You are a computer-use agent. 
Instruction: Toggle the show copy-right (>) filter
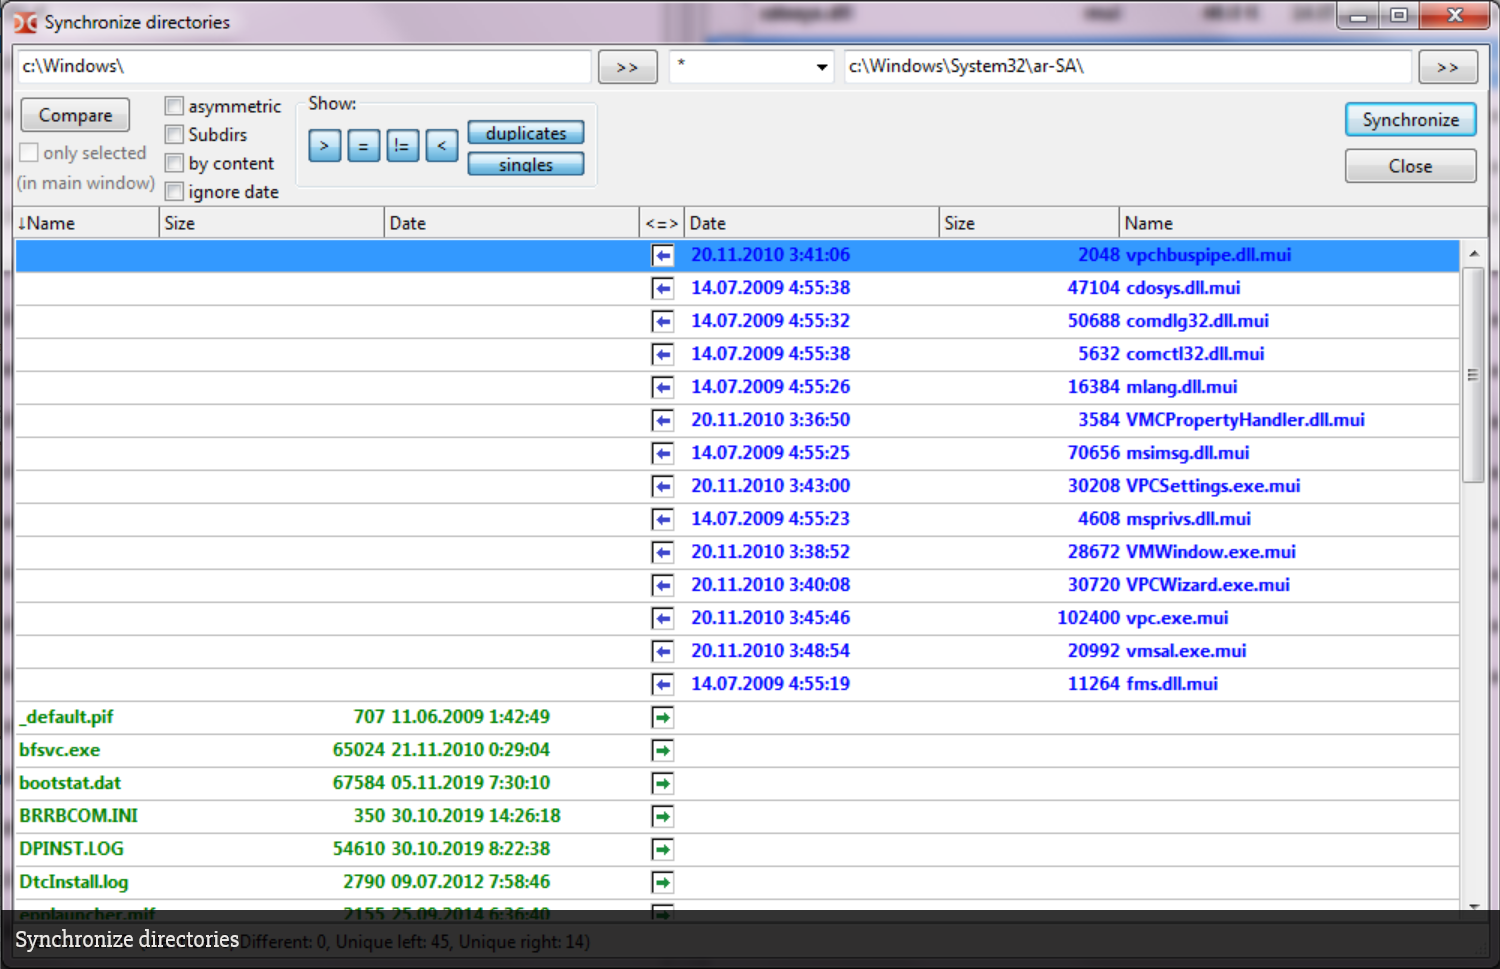point(324,146)
